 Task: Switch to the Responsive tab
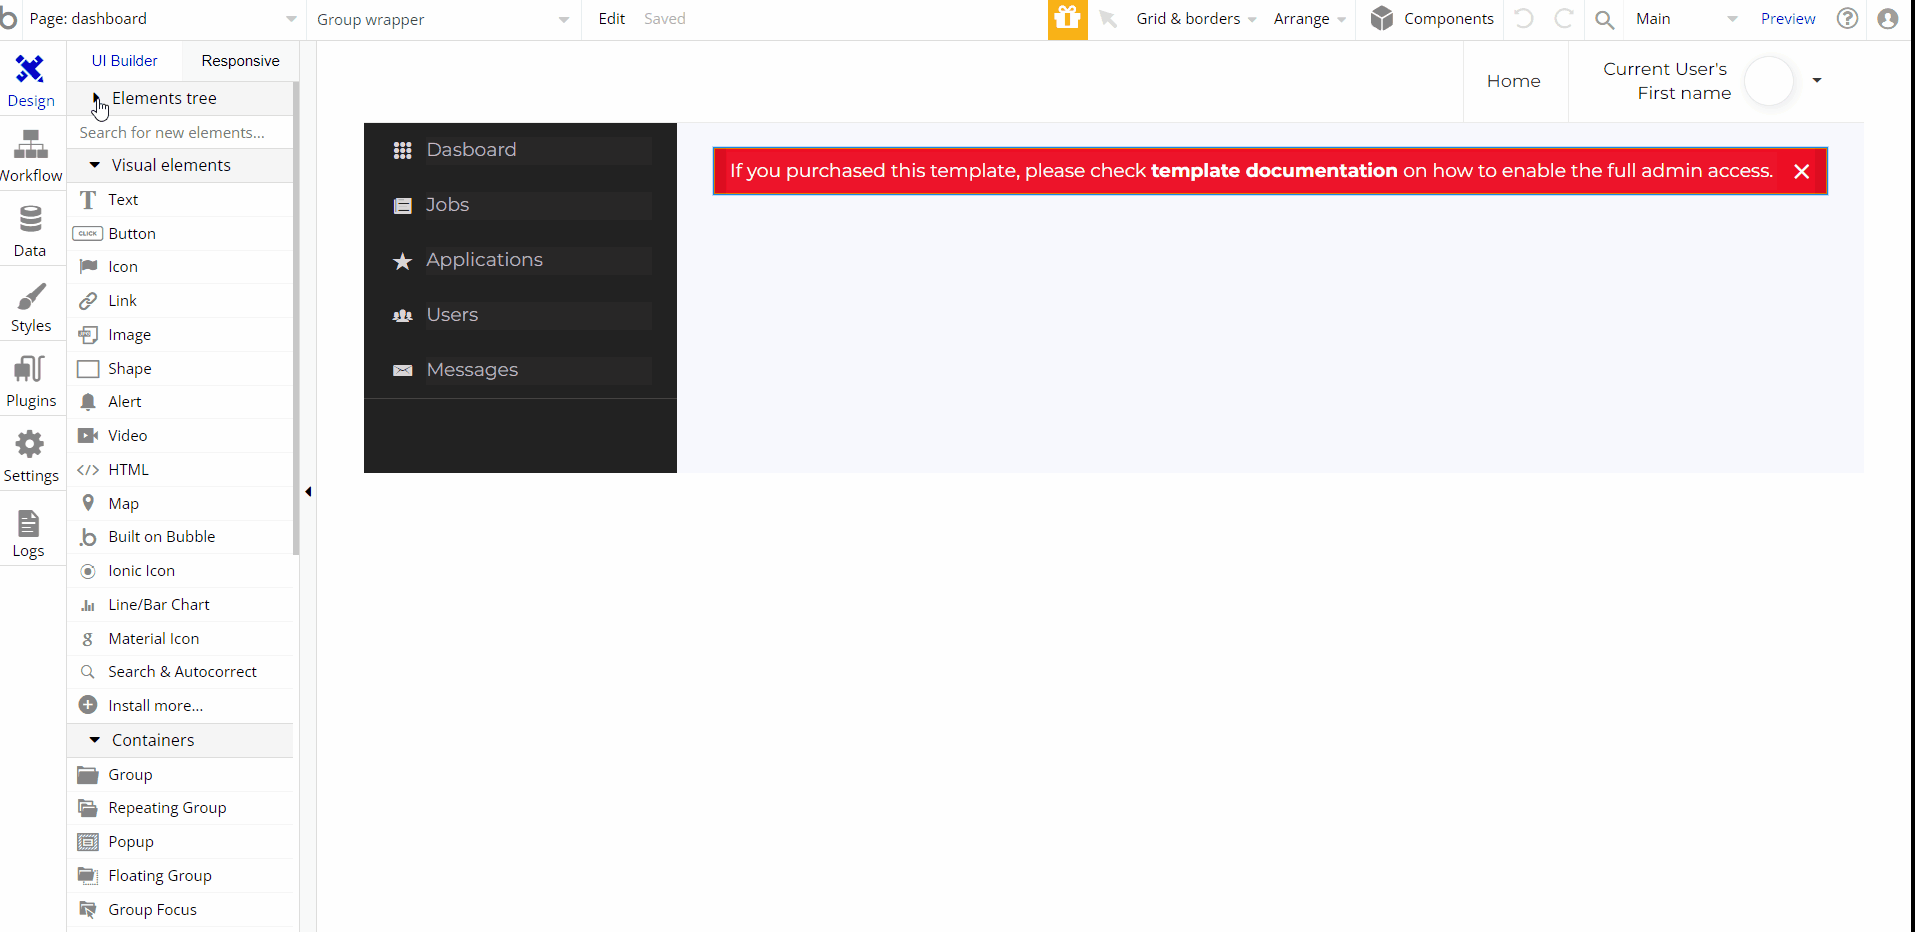240,61
